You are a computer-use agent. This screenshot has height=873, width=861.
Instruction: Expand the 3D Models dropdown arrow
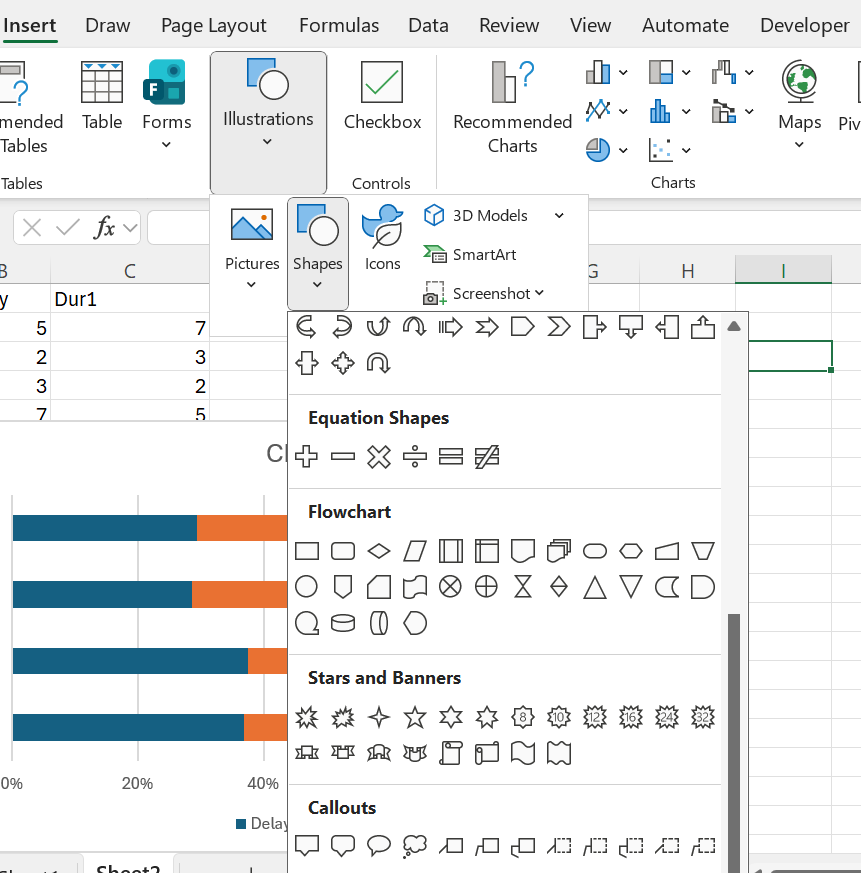[x=559, y=215]
